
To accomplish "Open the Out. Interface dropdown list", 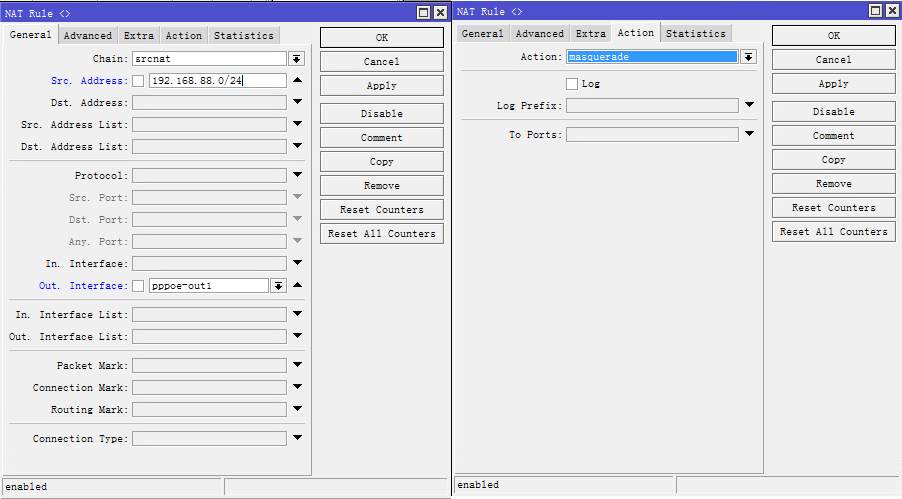I will (x=278, y=286).
